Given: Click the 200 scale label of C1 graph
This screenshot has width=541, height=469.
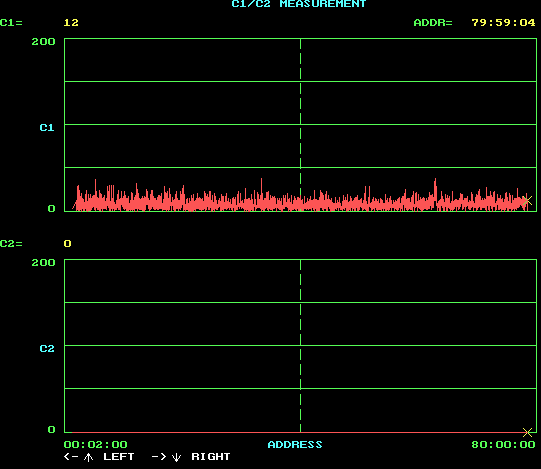Looking at the screenshot, I should click(x=43, y=42).
